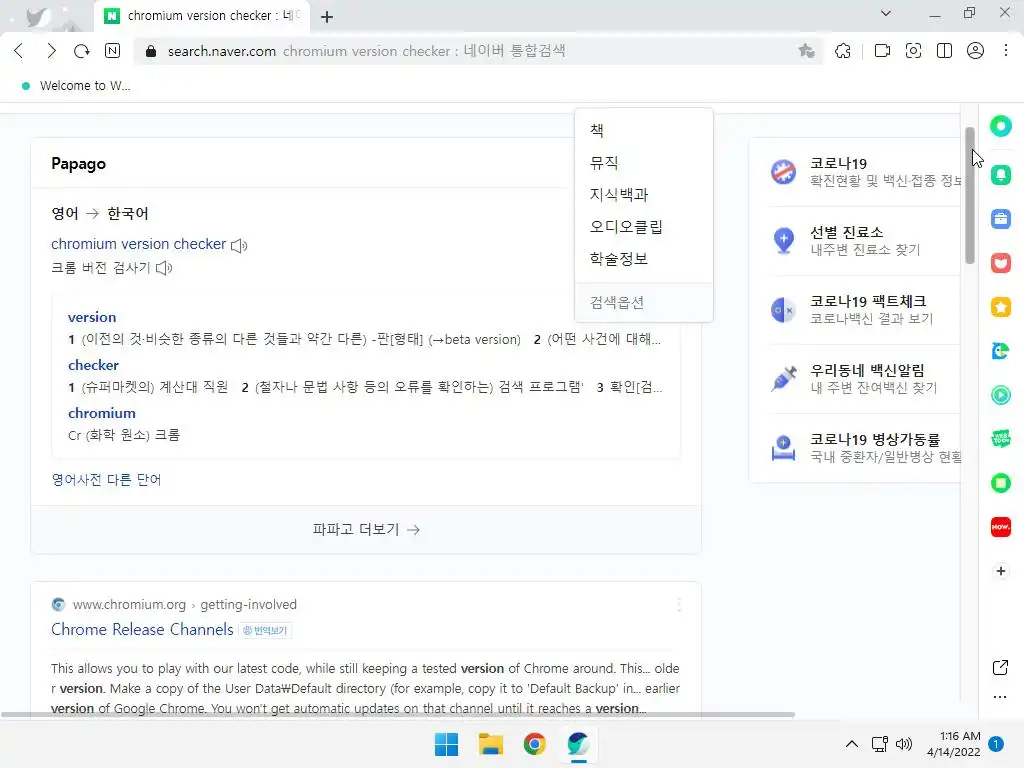The image size is (1024, 768).
Task: Select 오디오클립 from the dropdown menu
Action: pyautogui.click(x=643, y=226)
